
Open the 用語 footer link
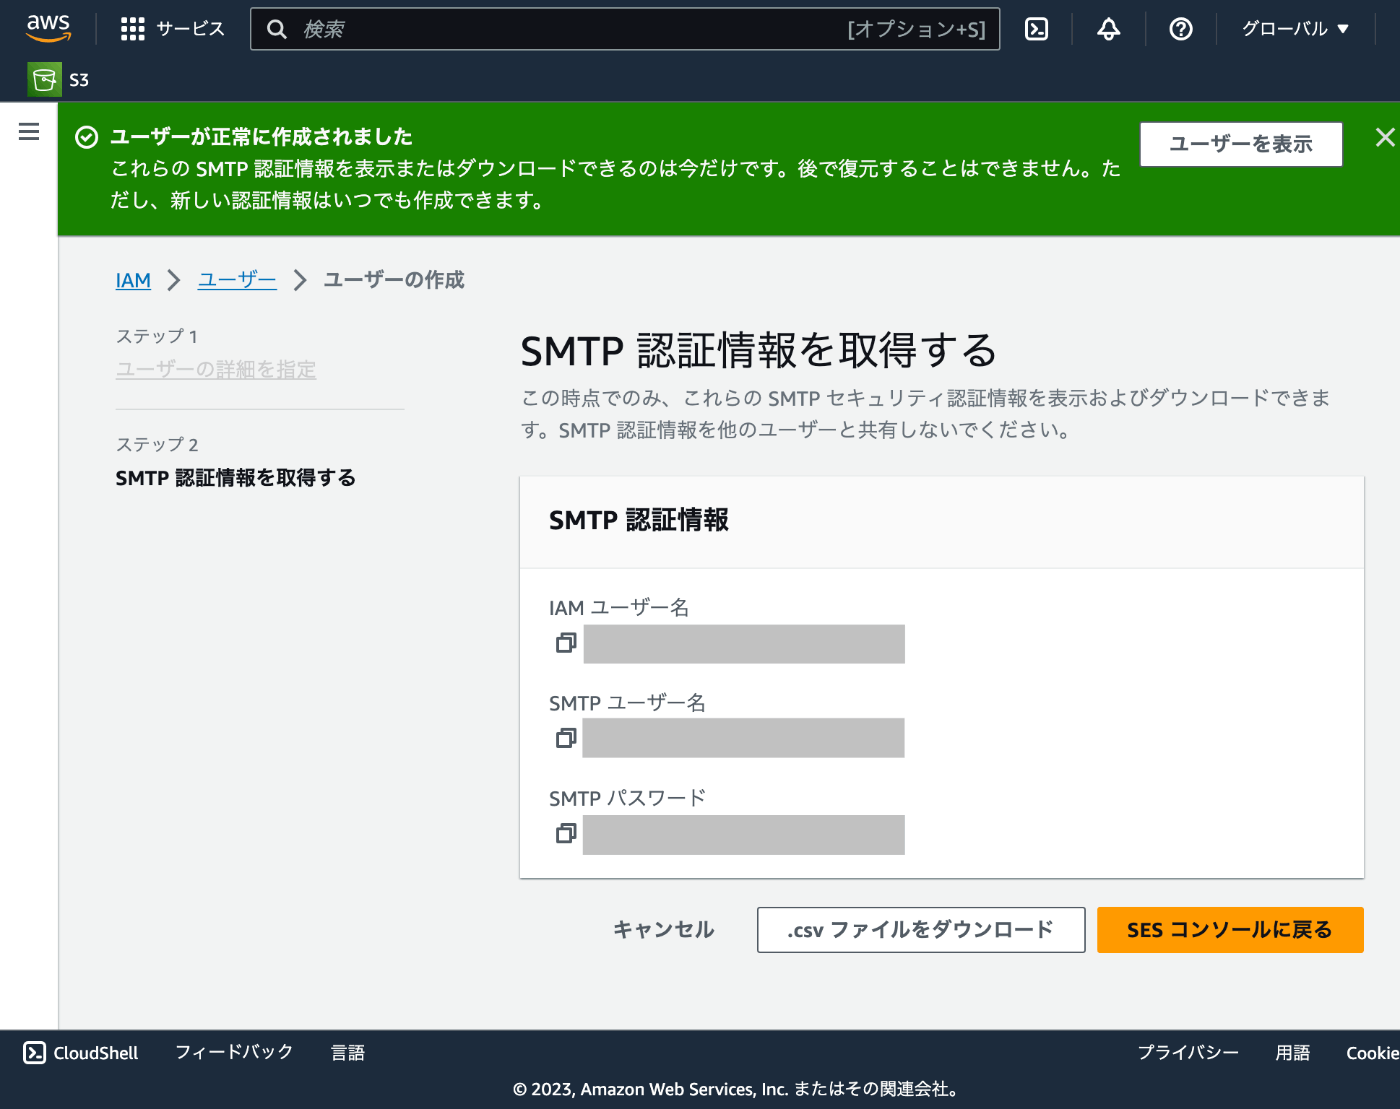click(x=1293, y=1052)
